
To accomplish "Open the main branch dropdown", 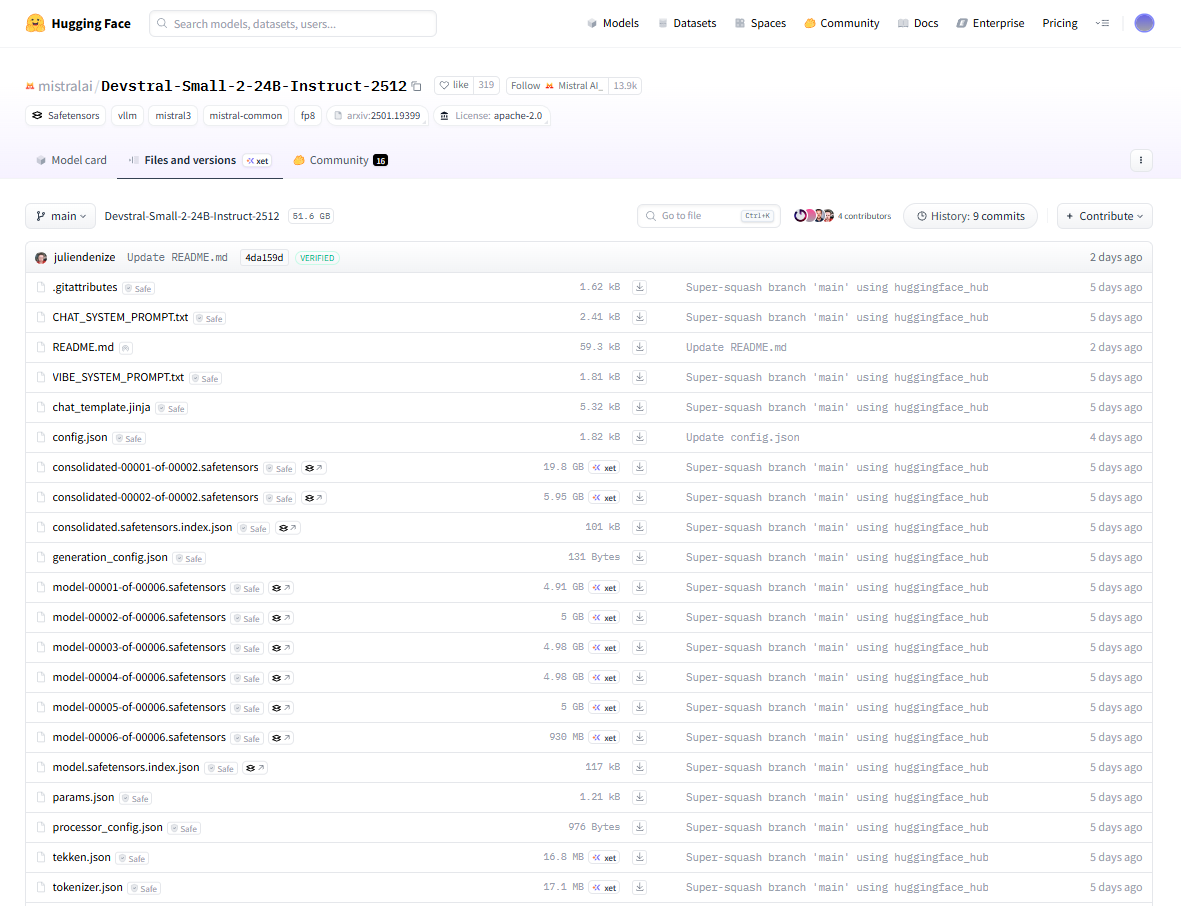I will pyautogui.click(x=60, y=216).
